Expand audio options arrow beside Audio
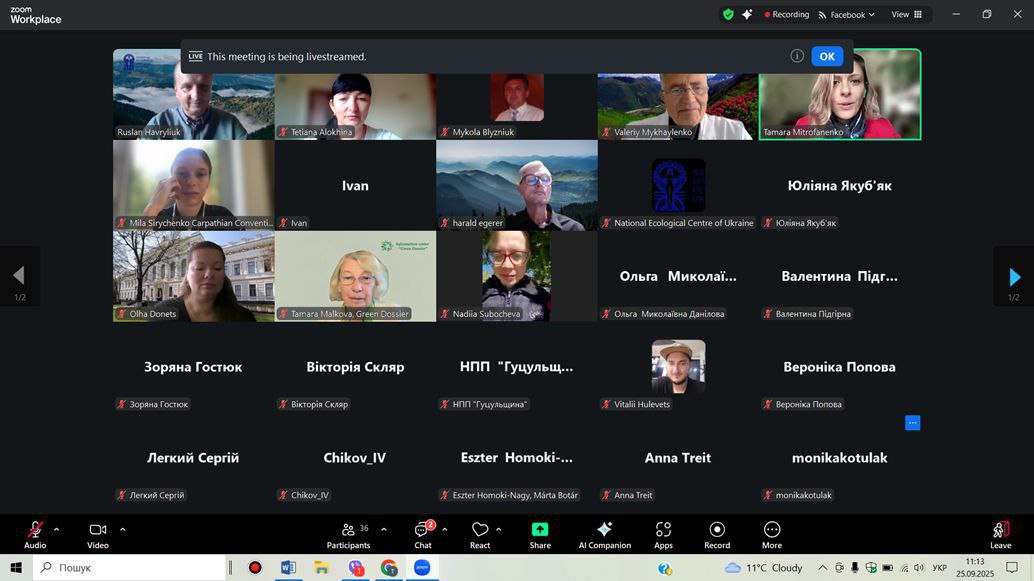 [56, 529]
